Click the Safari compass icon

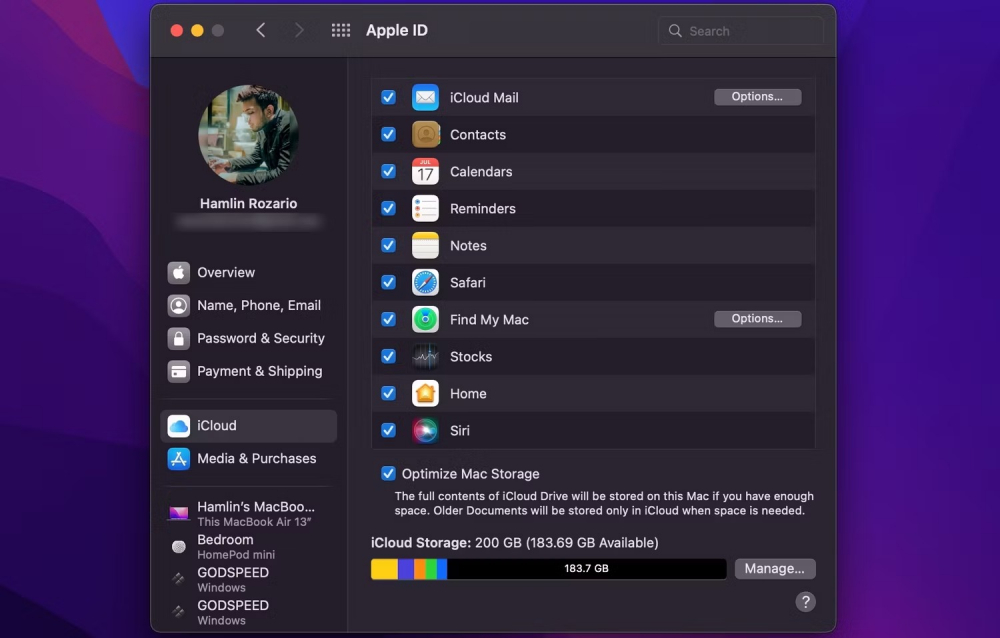pos(425,283)
